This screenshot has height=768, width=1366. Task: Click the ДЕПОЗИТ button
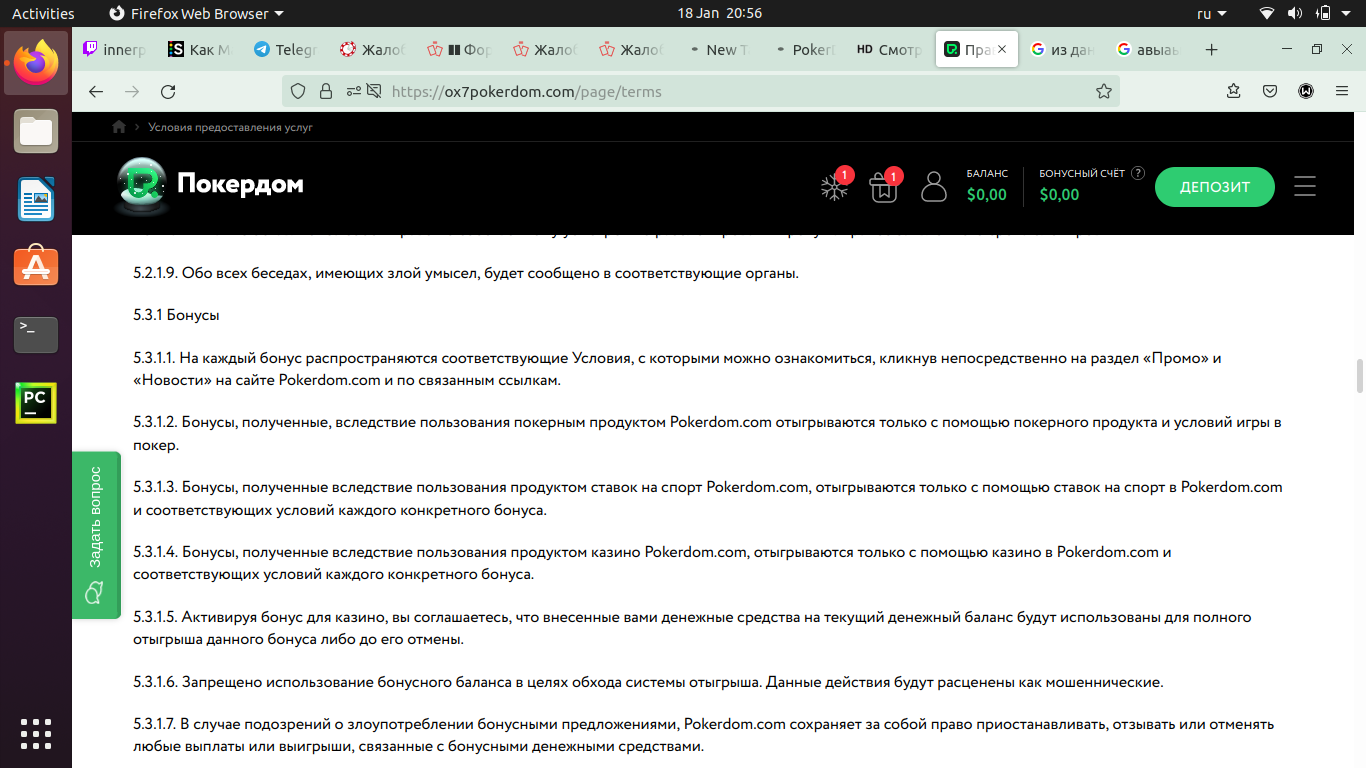(1214, 187)
